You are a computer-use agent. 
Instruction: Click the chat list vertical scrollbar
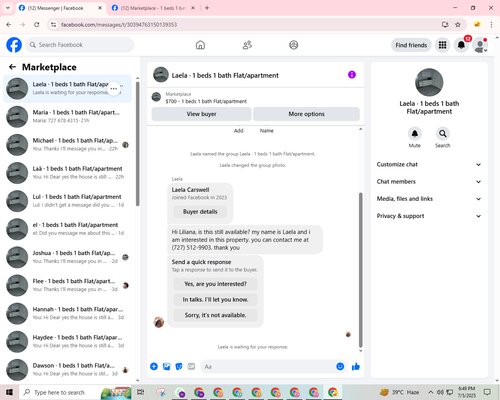point(138,143)
